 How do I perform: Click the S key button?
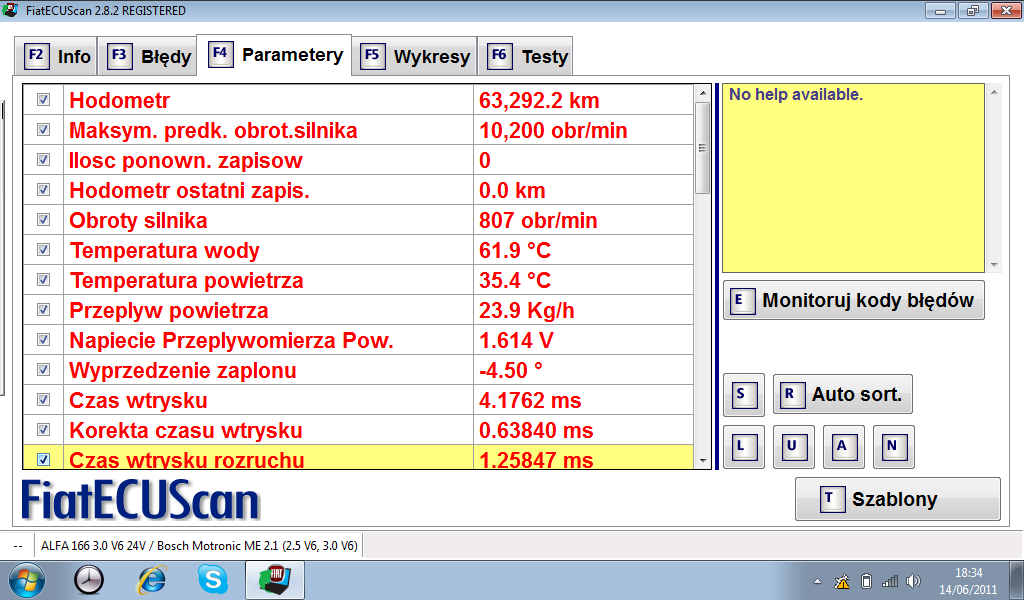pos(744,395)
